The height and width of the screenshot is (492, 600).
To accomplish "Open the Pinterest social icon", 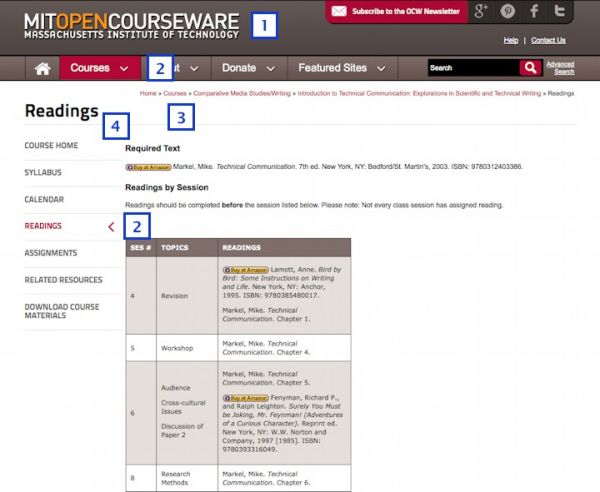I will point(508,12).
